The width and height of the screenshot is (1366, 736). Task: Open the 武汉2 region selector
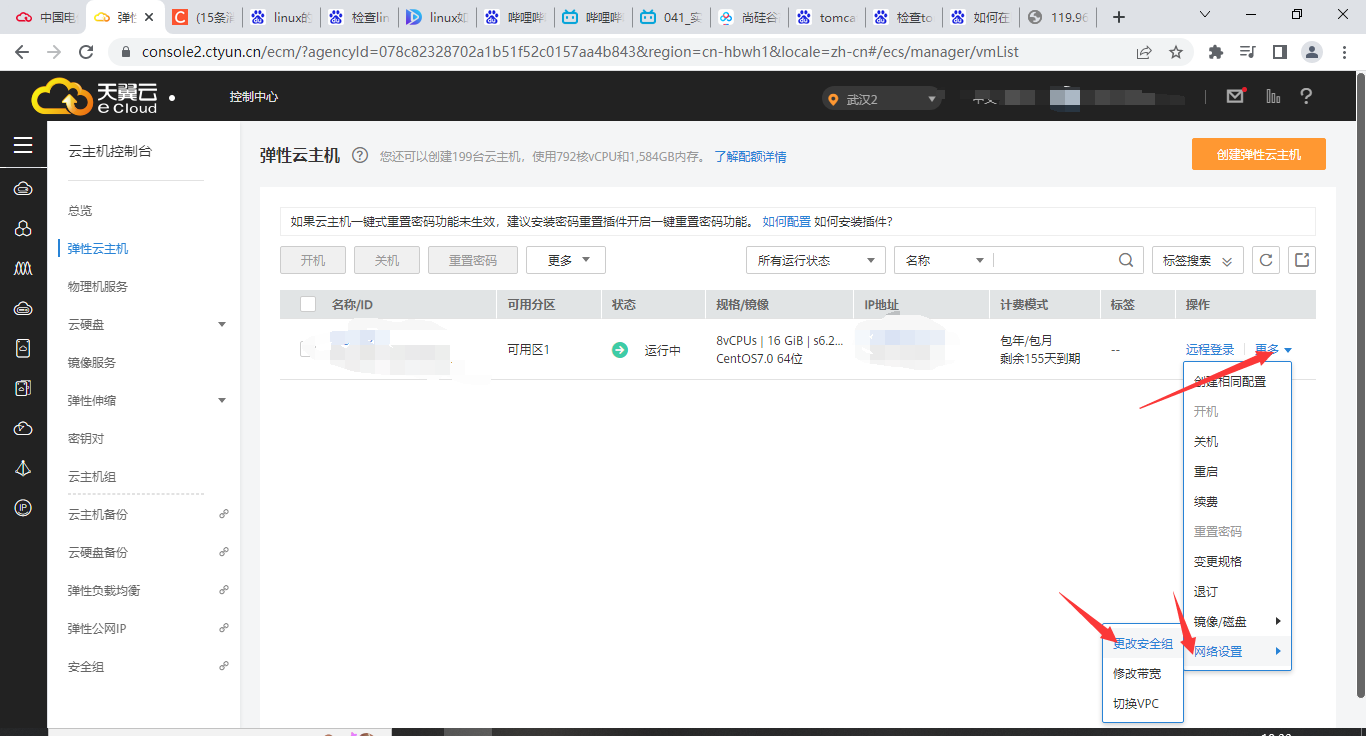point(880,99)
